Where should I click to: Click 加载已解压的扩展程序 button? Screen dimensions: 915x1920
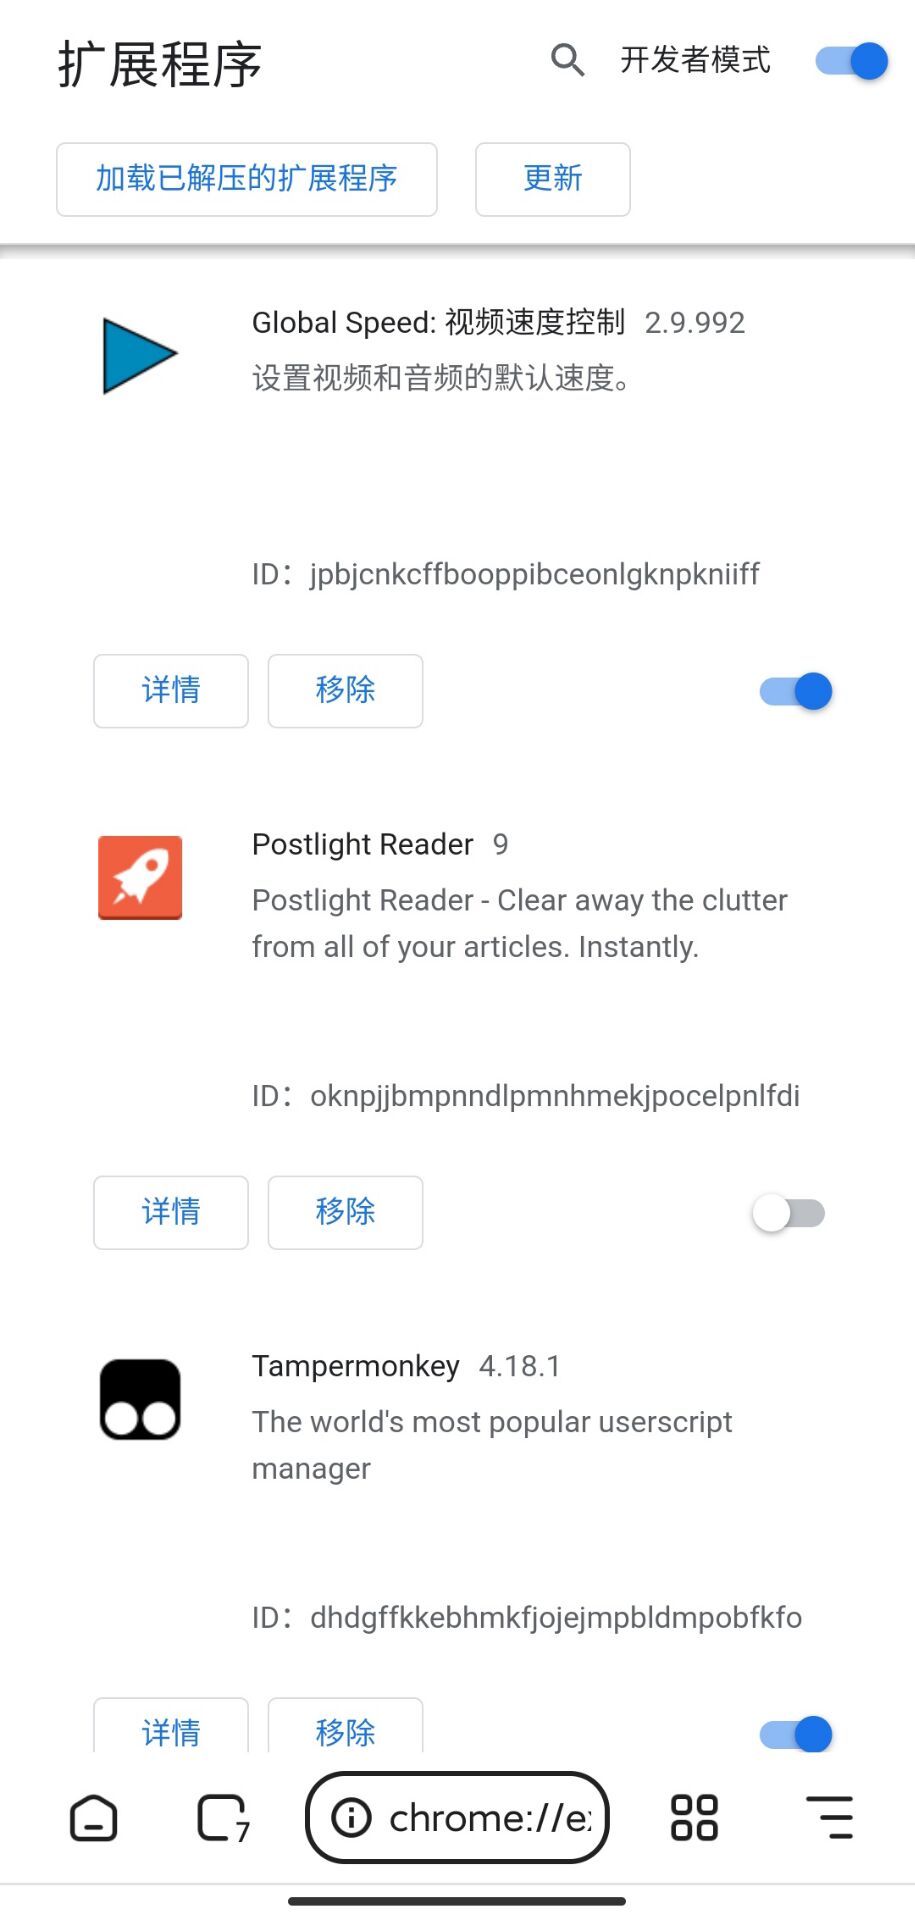(x=247, y=179)
